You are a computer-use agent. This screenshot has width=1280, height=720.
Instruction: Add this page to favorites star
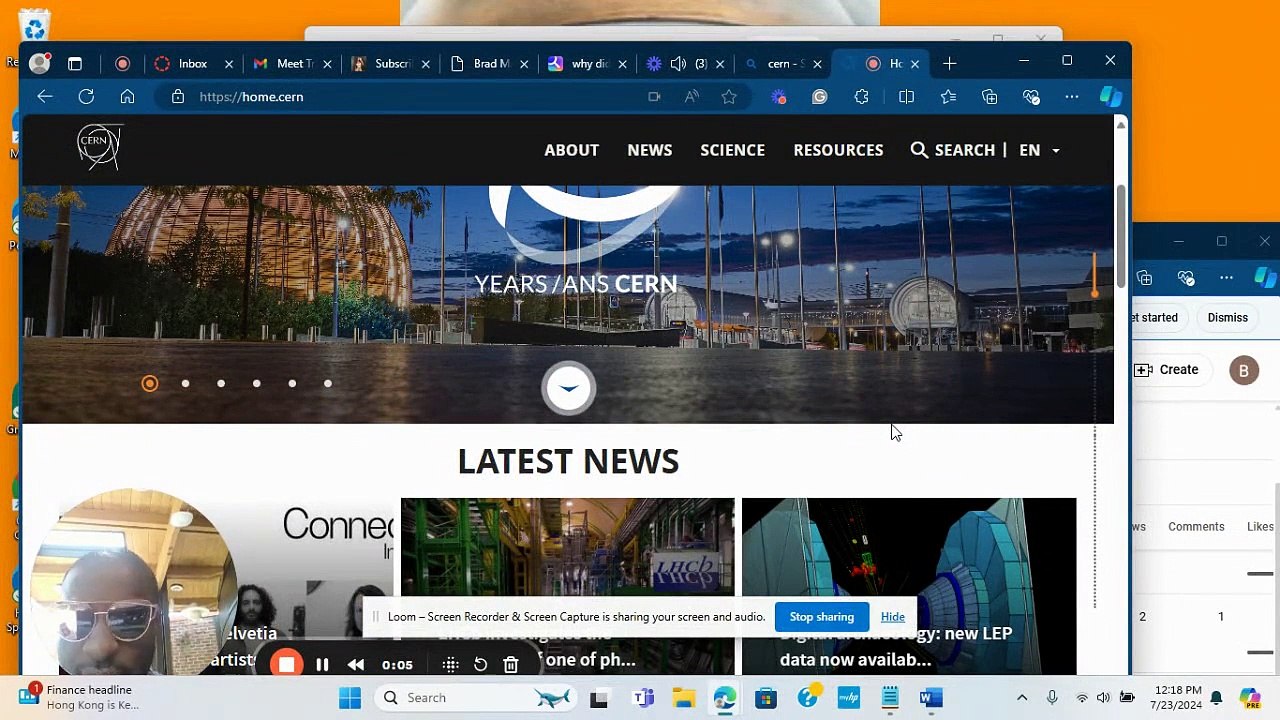coord(729,97)
